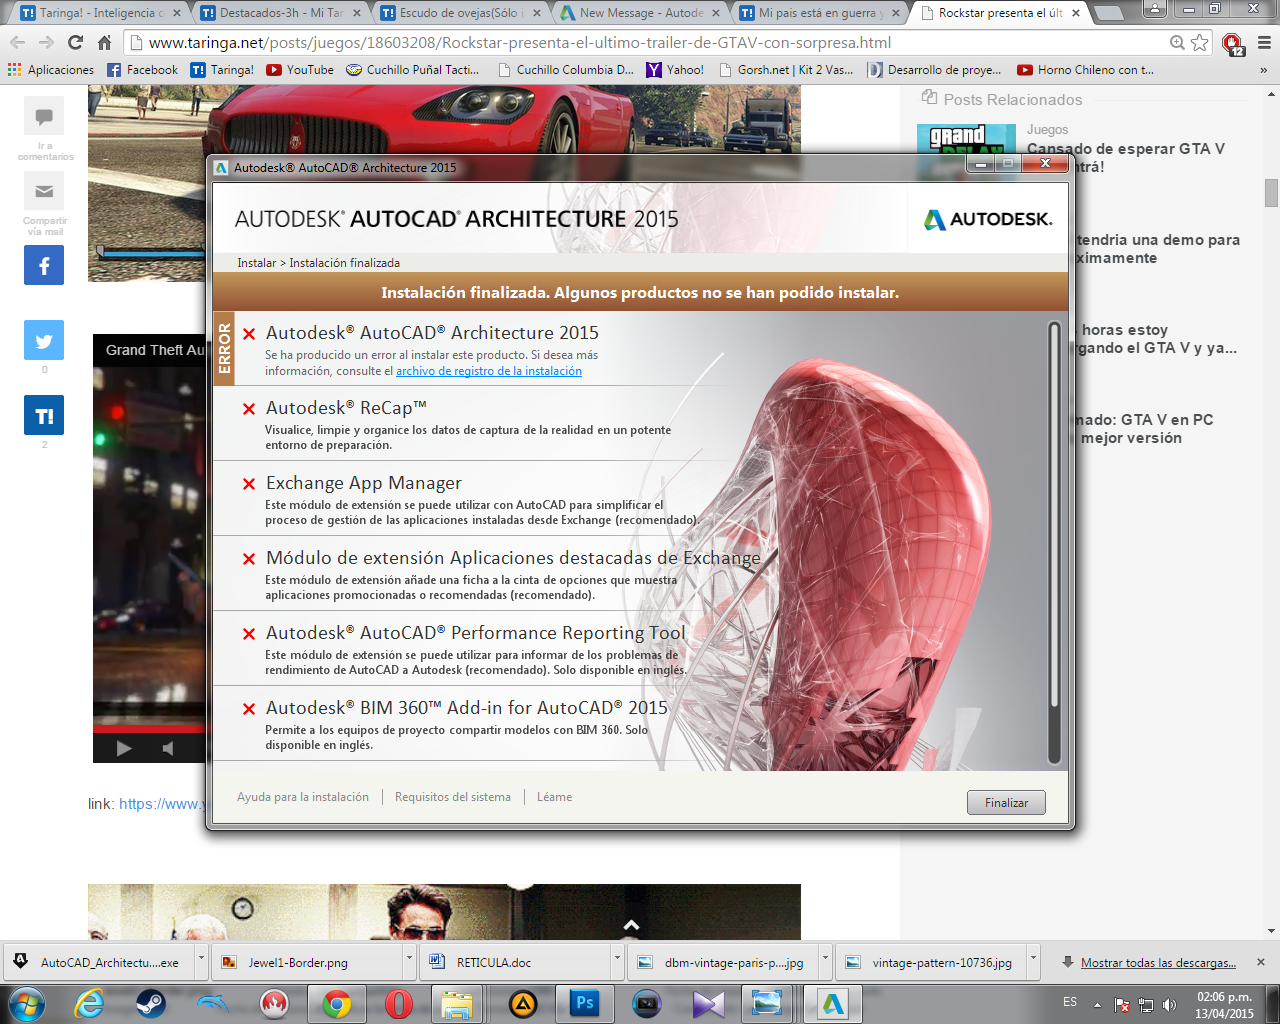Open dropdown for vintage-pattern-10736.jpg download
1280x1024 pixels.
(x=1033, y=962)
